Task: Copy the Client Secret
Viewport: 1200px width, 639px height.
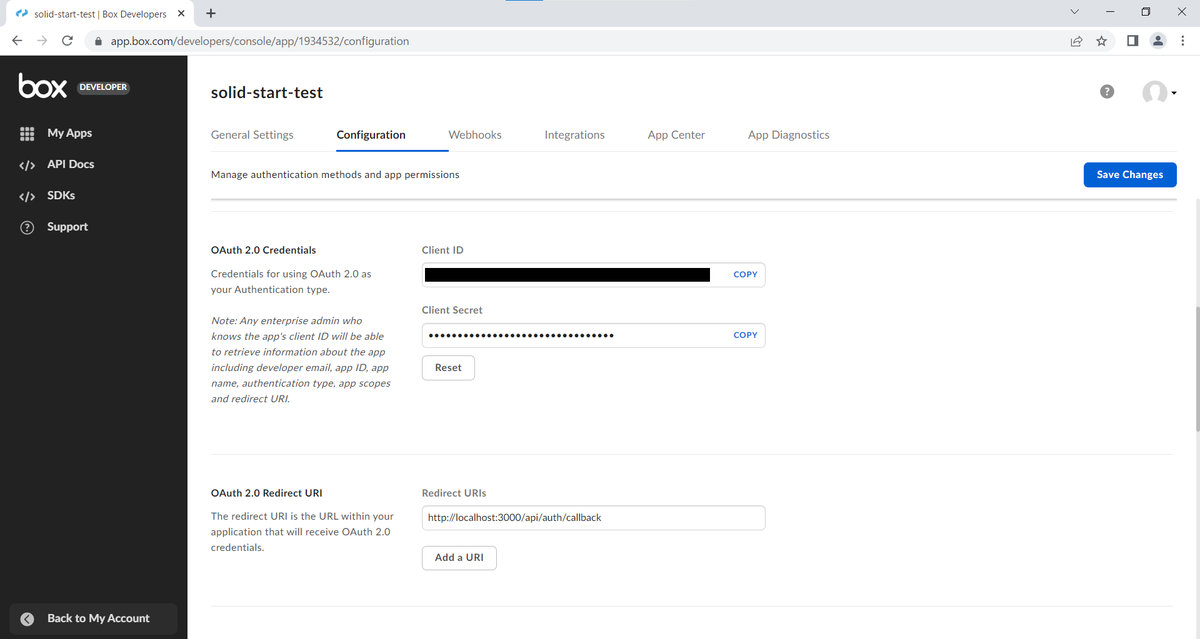Action: 745,335
